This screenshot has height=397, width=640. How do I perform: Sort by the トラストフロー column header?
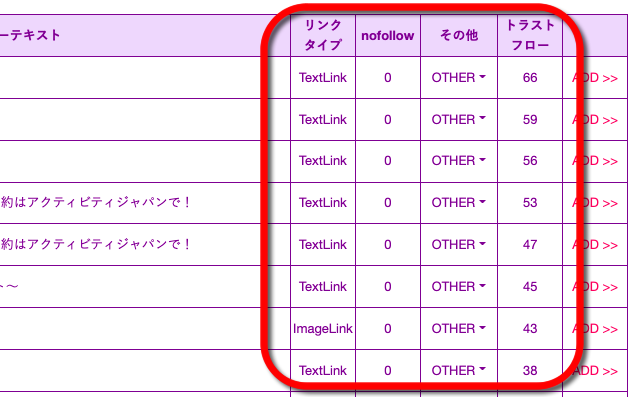pos(530,35)
